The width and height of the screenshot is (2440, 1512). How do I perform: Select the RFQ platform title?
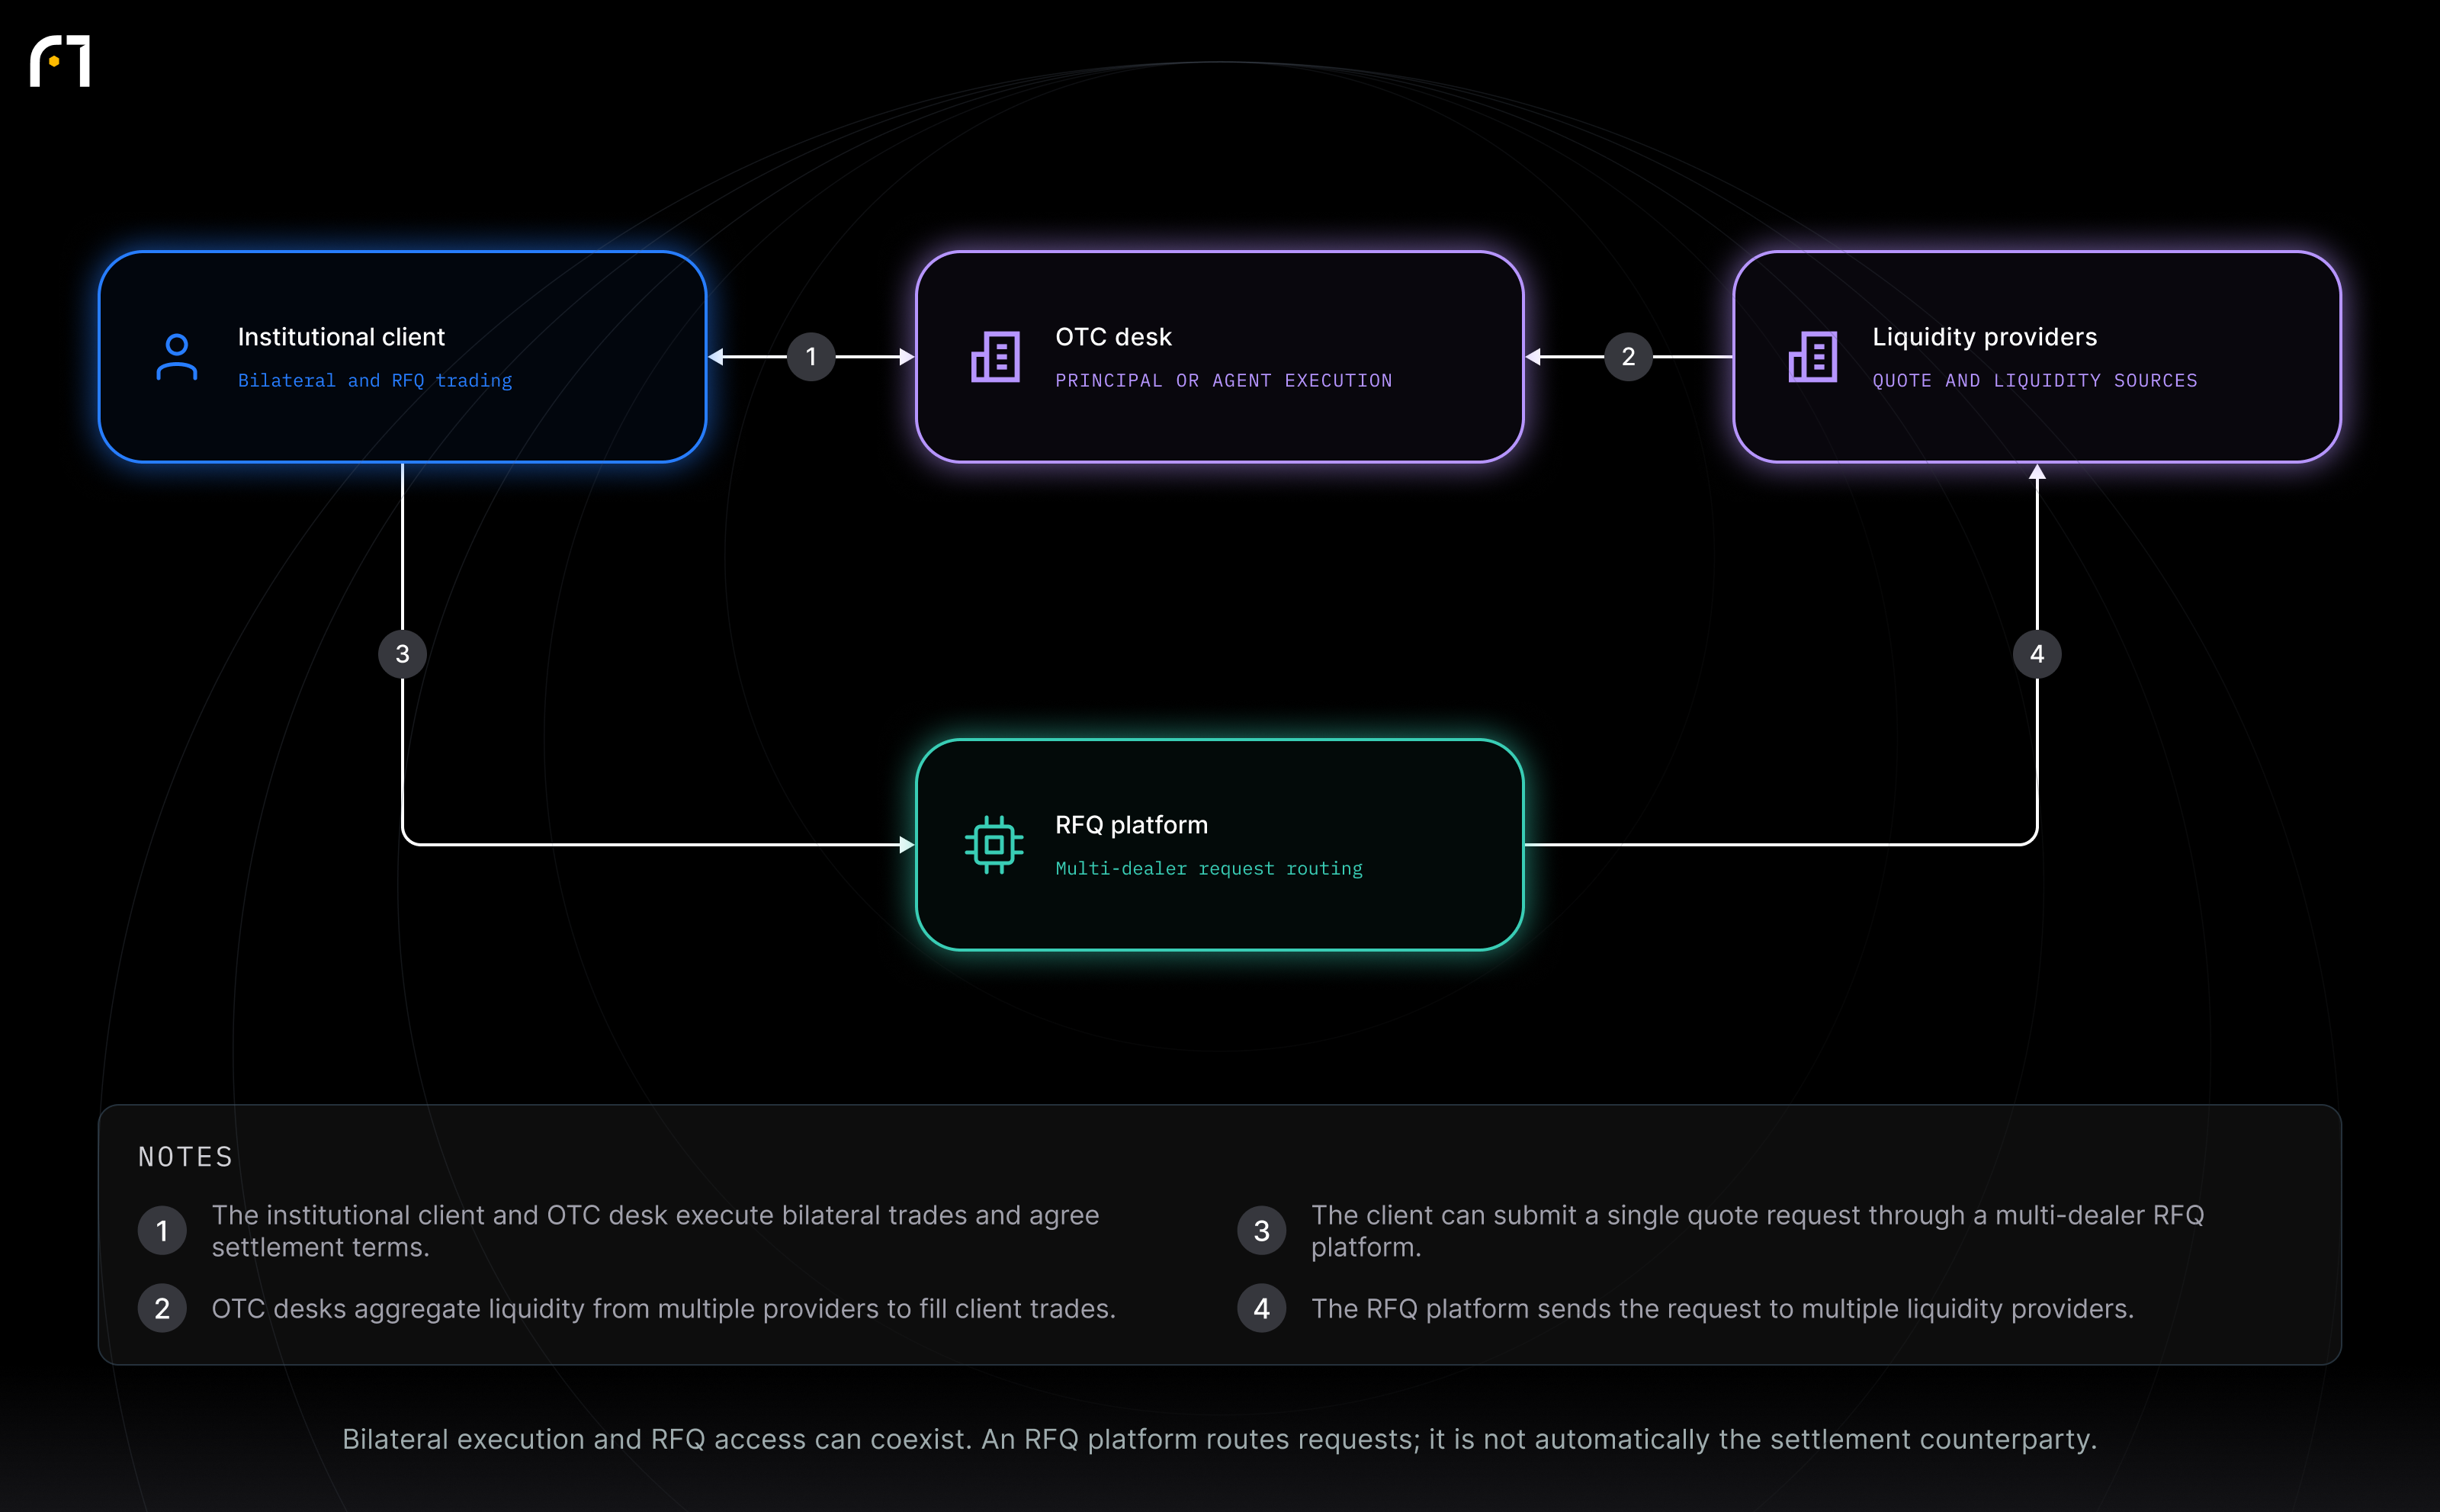1131,825
